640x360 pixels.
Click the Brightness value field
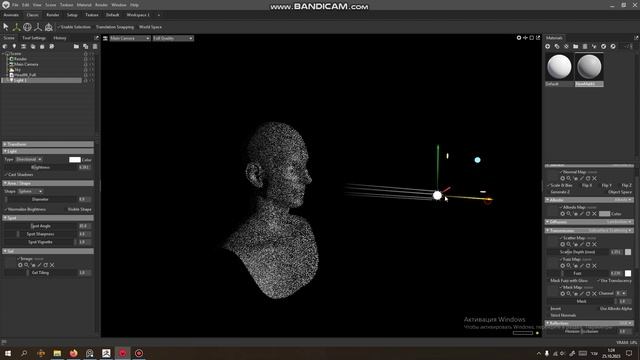click(x=84, y=167)
